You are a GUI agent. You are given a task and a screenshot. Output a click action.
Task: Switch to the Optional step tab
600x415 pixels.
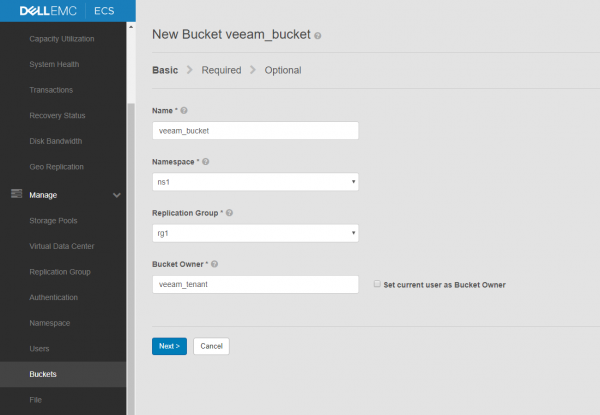tap(283, 70)
